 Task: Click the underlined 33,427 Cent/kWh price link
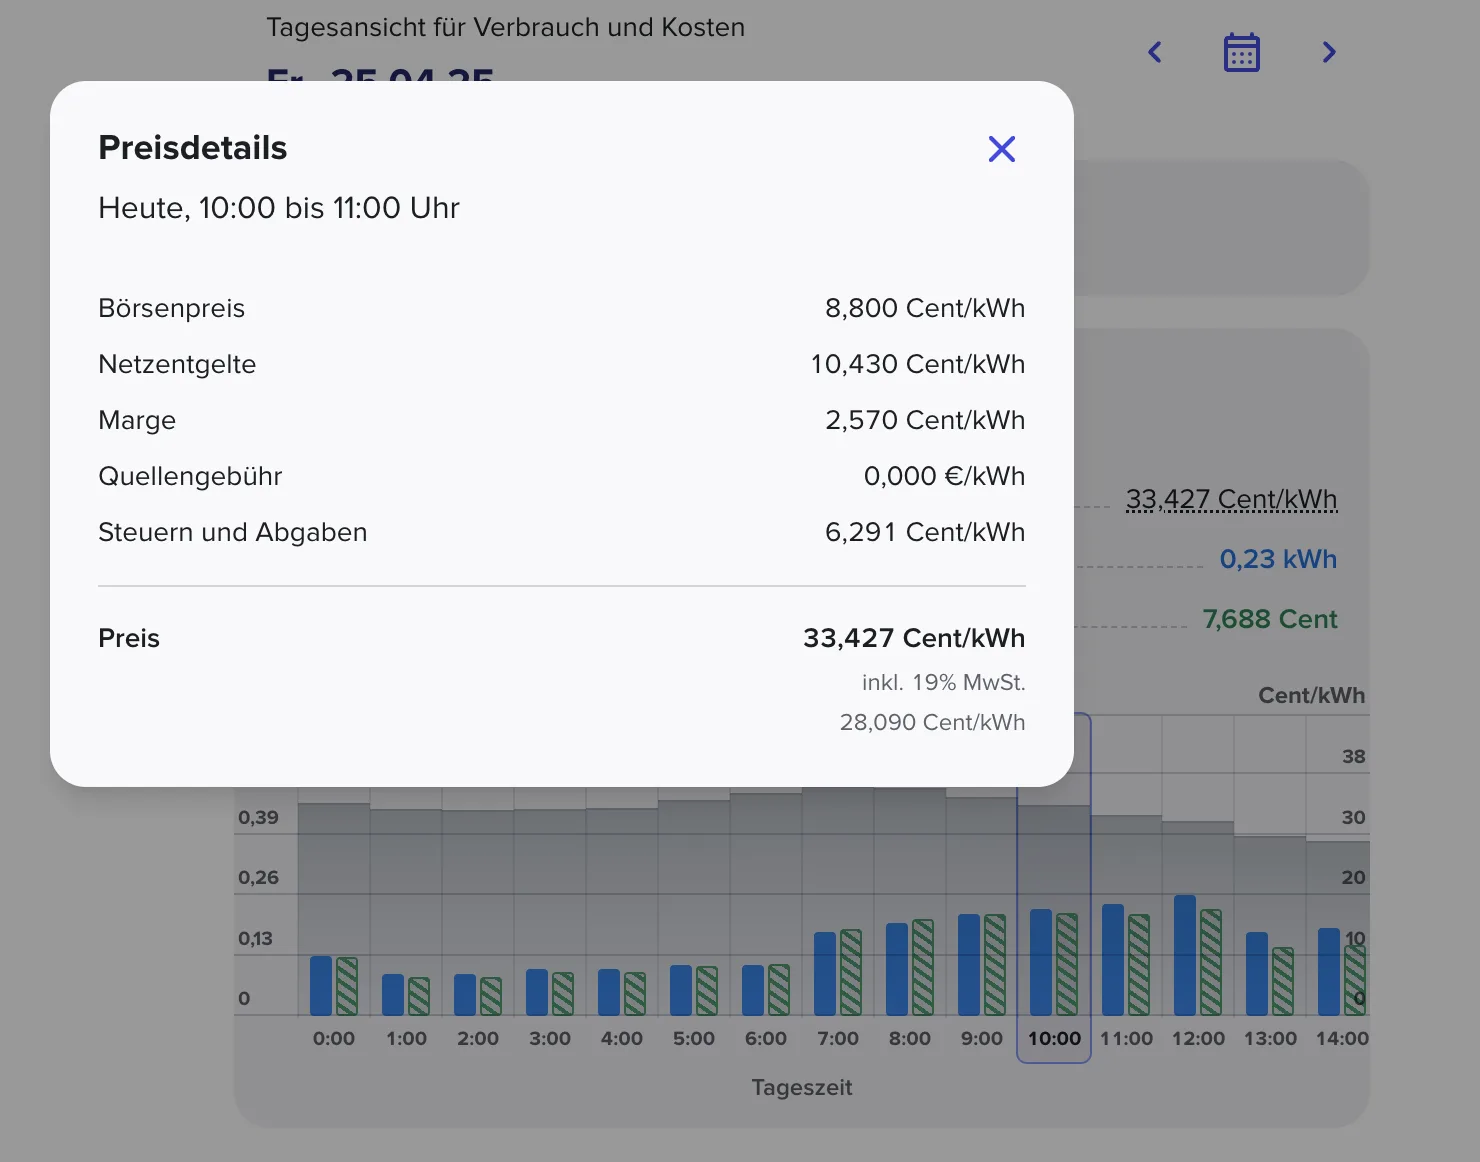pyautogui.click(x=1231, y=499)
